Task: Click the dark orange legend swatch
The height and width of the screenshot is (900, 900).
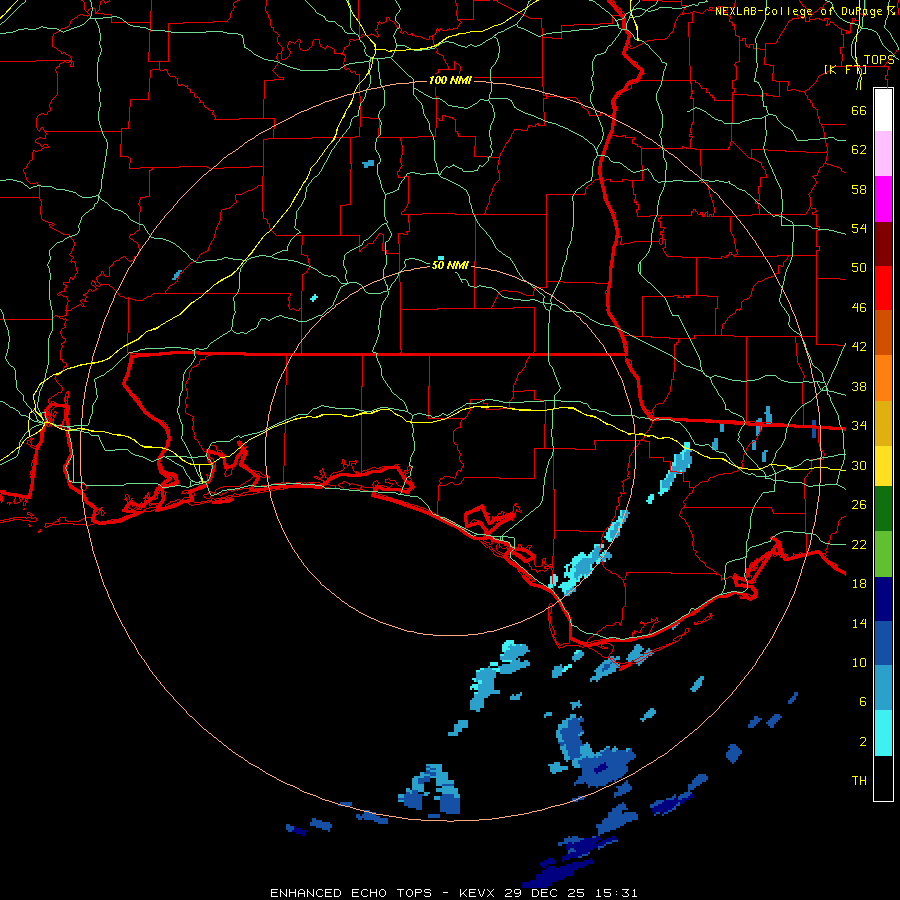Action: tap(883, 333)
